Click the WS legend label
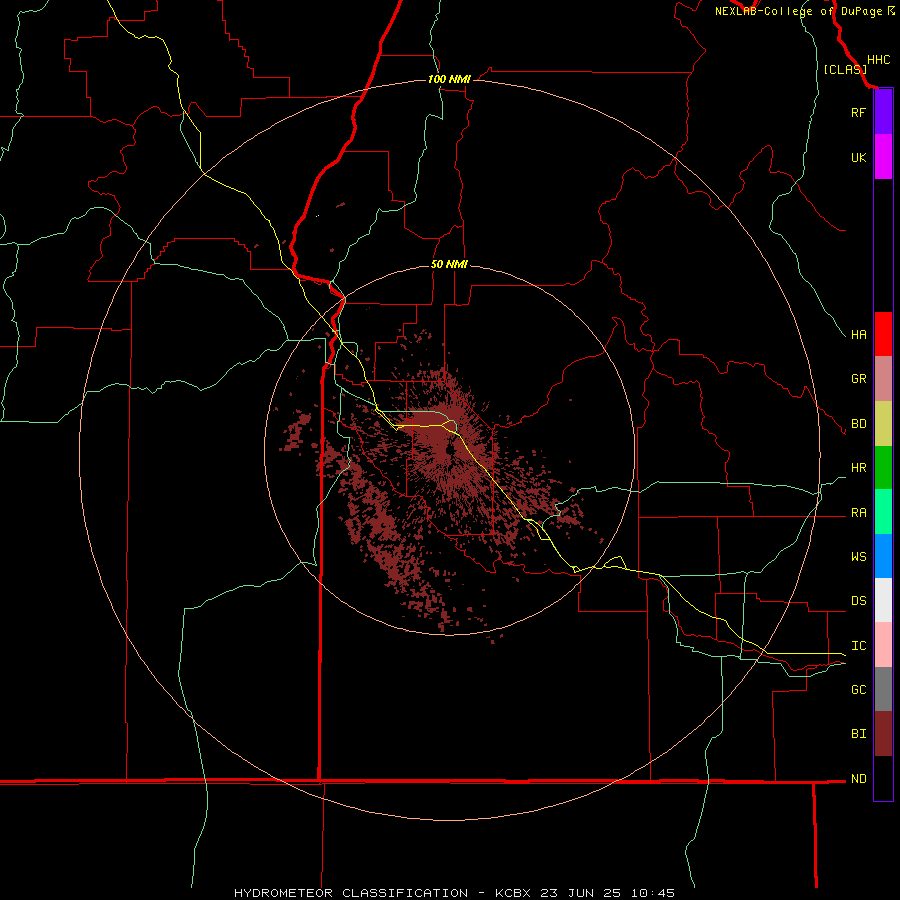The width and height of the screenshot is (900, 900). (858, 557)
